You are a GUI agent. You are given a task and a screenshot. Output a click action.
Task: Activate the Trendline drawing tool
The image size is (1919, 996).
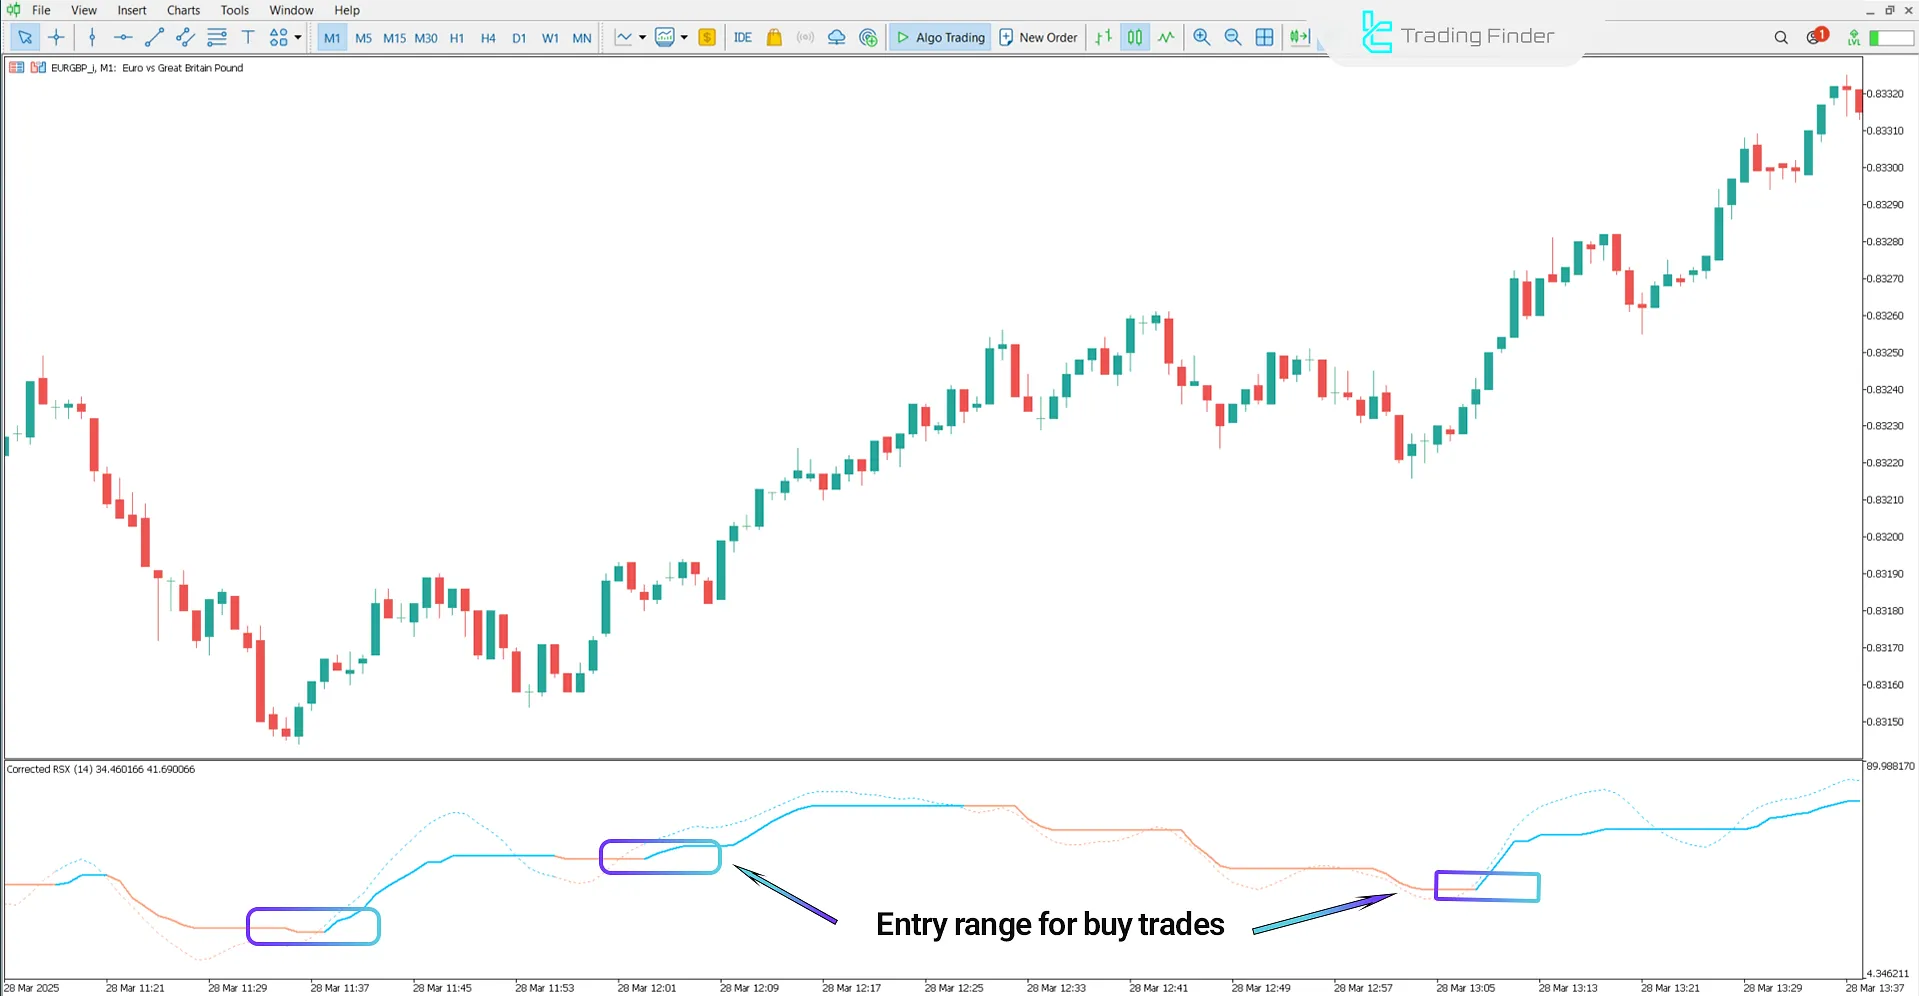click(x=154, y=37)
